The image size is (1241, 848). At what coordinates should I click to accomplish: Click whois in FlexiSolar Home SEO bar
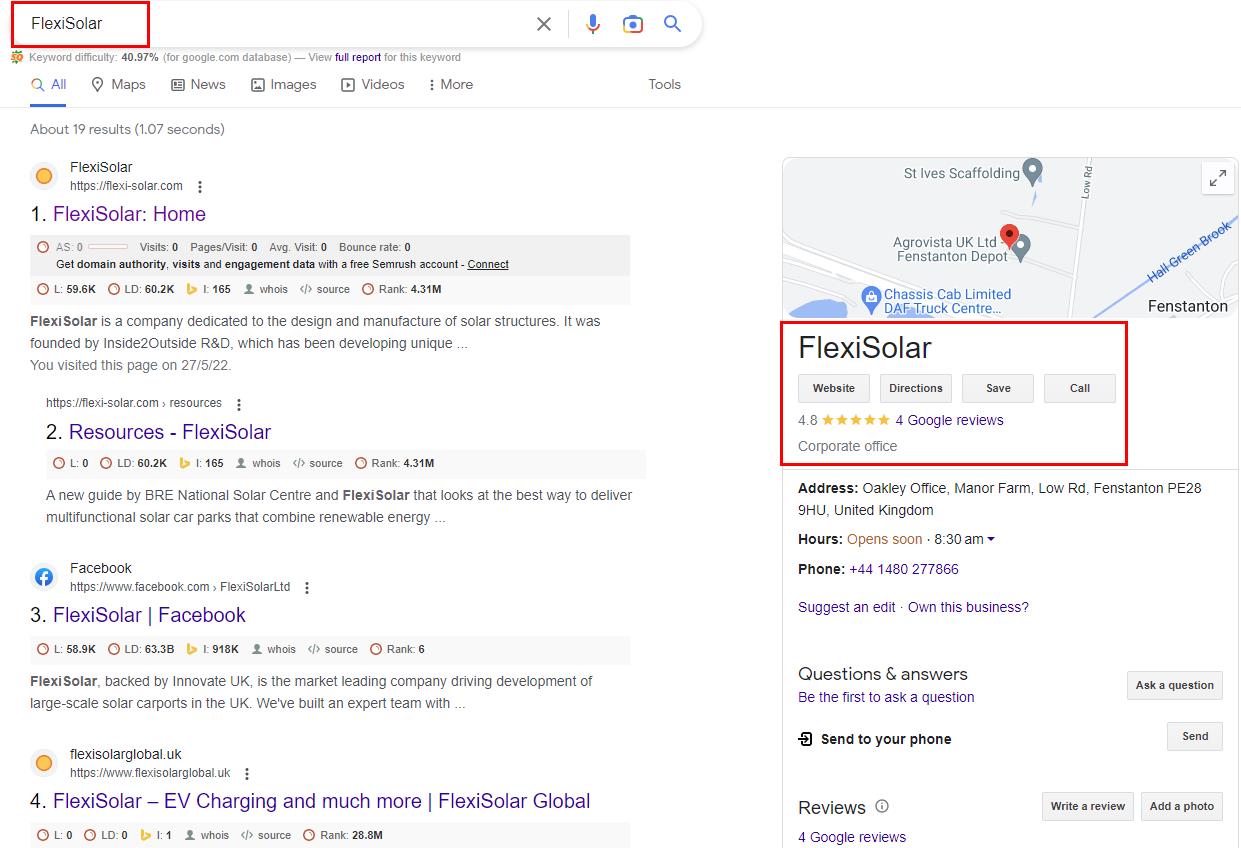[x=266, y=289]
